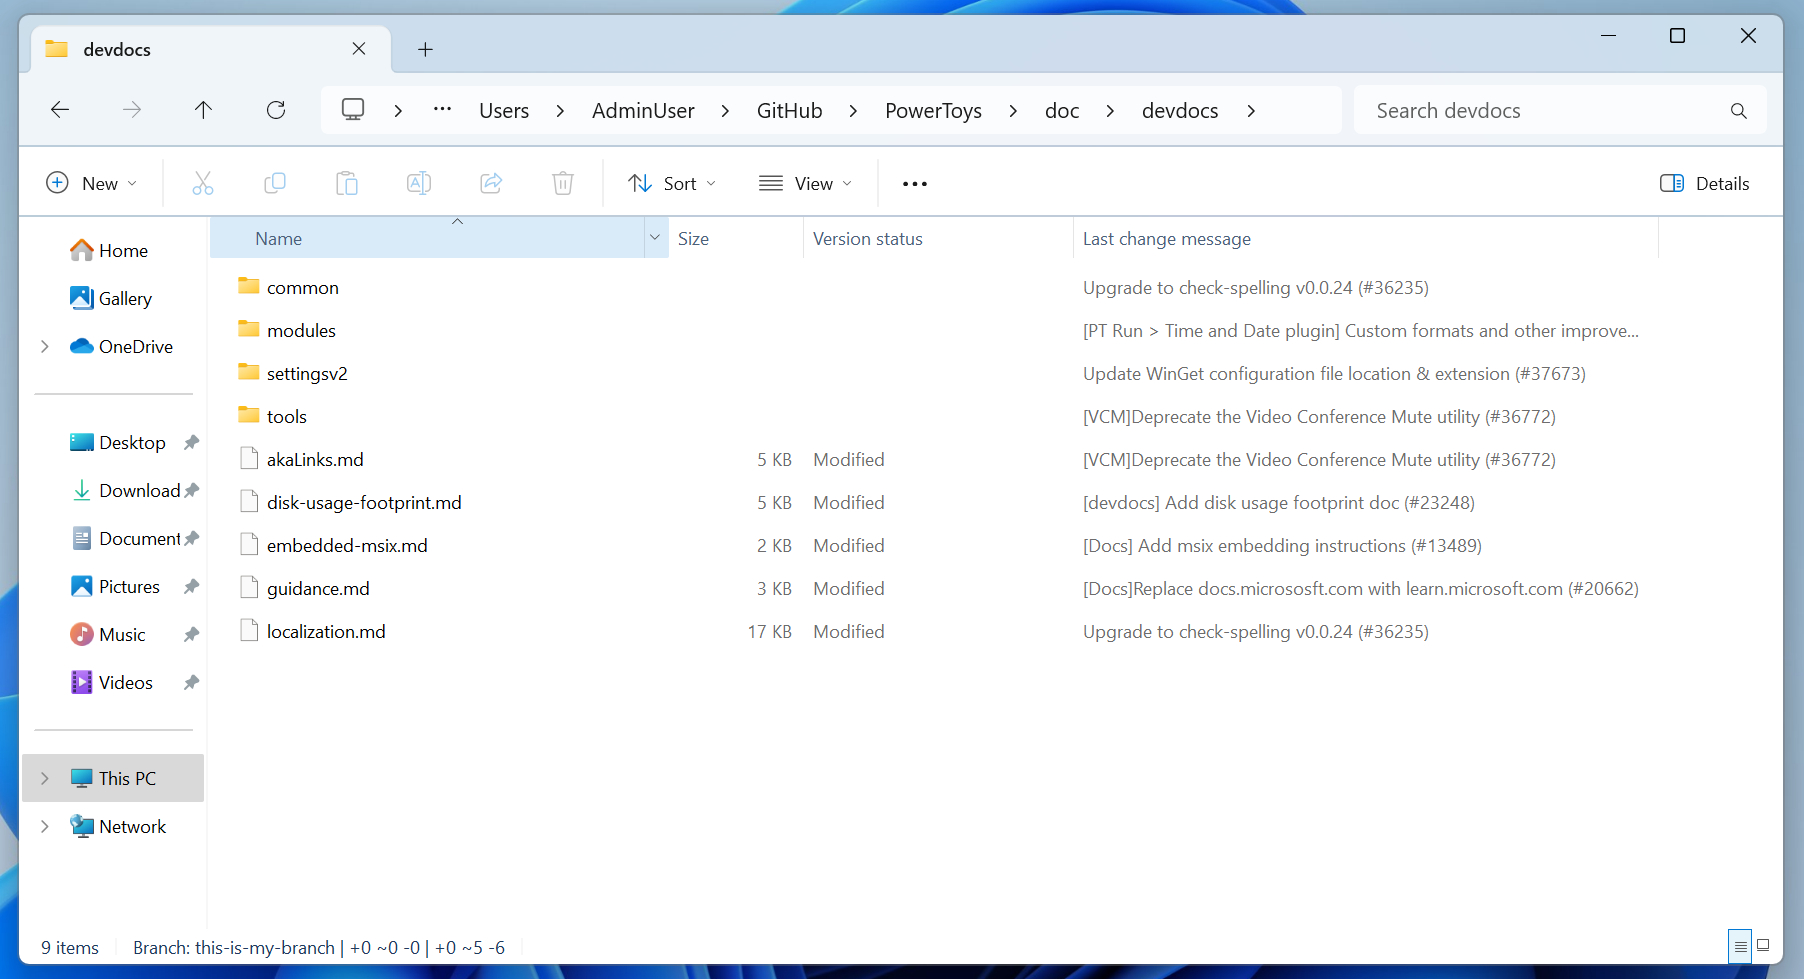Open the See more options menu
Screen dimensions: 1804x979
click(914, 183)
